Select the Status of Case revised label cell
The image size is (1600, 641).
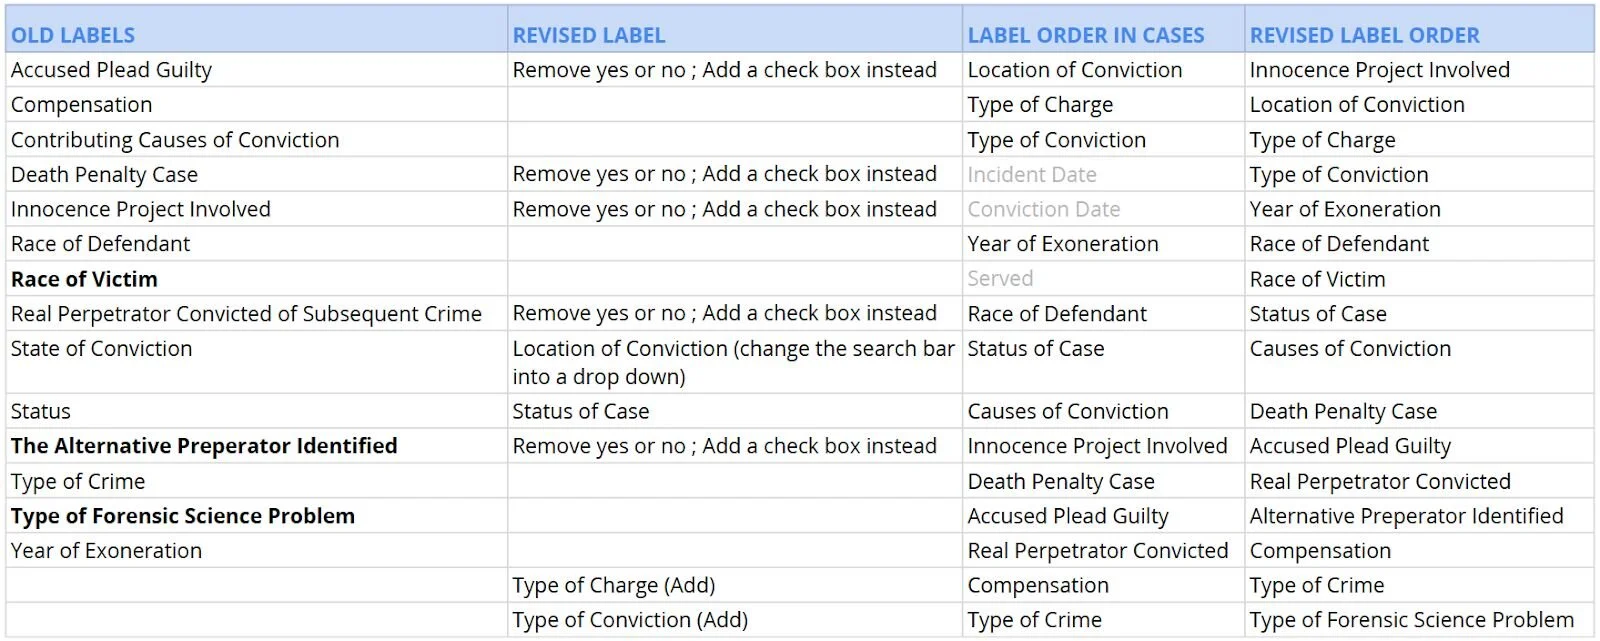[x=735, y=411]
